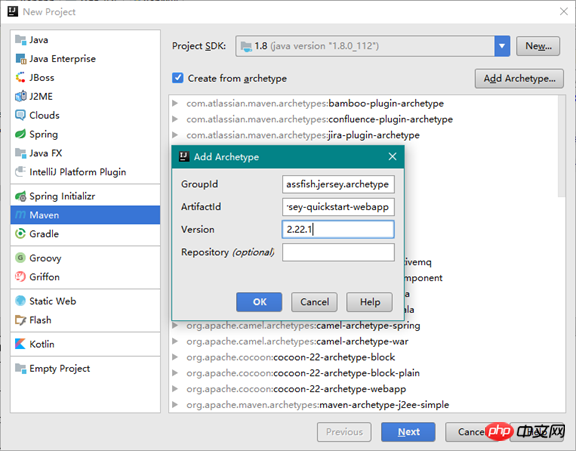Viewport: 576px width, 451px height.
Task: Open the Project SDK dropdown arrow
Action: tap(502, 46)
